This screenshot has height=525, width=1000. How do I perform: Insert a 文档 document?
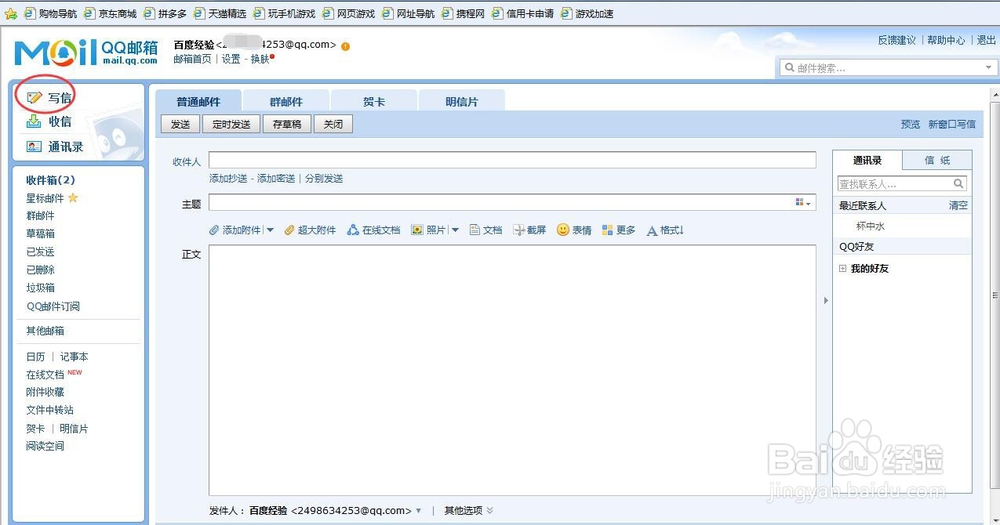[486, 230]
